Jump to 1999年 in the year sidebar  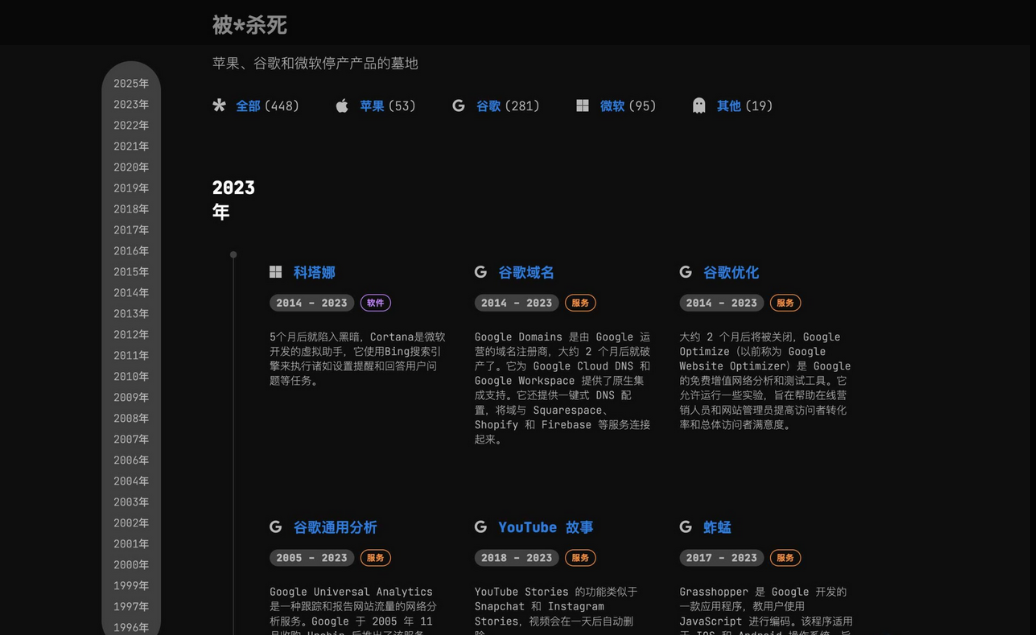(131, 586)
